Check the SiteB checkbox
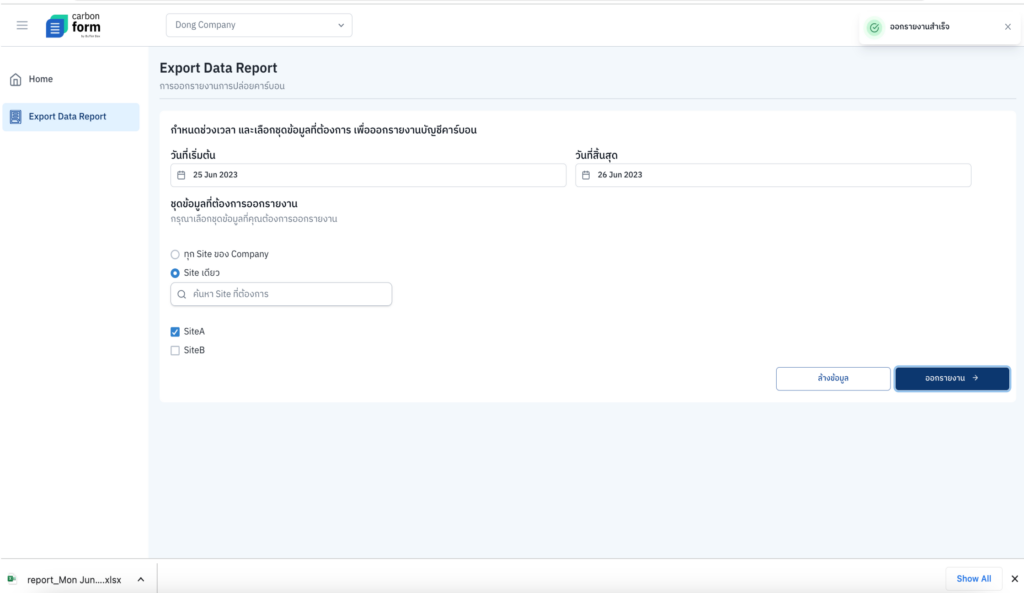This screenshot has width=1024, height=593. (x=175, y=350)
